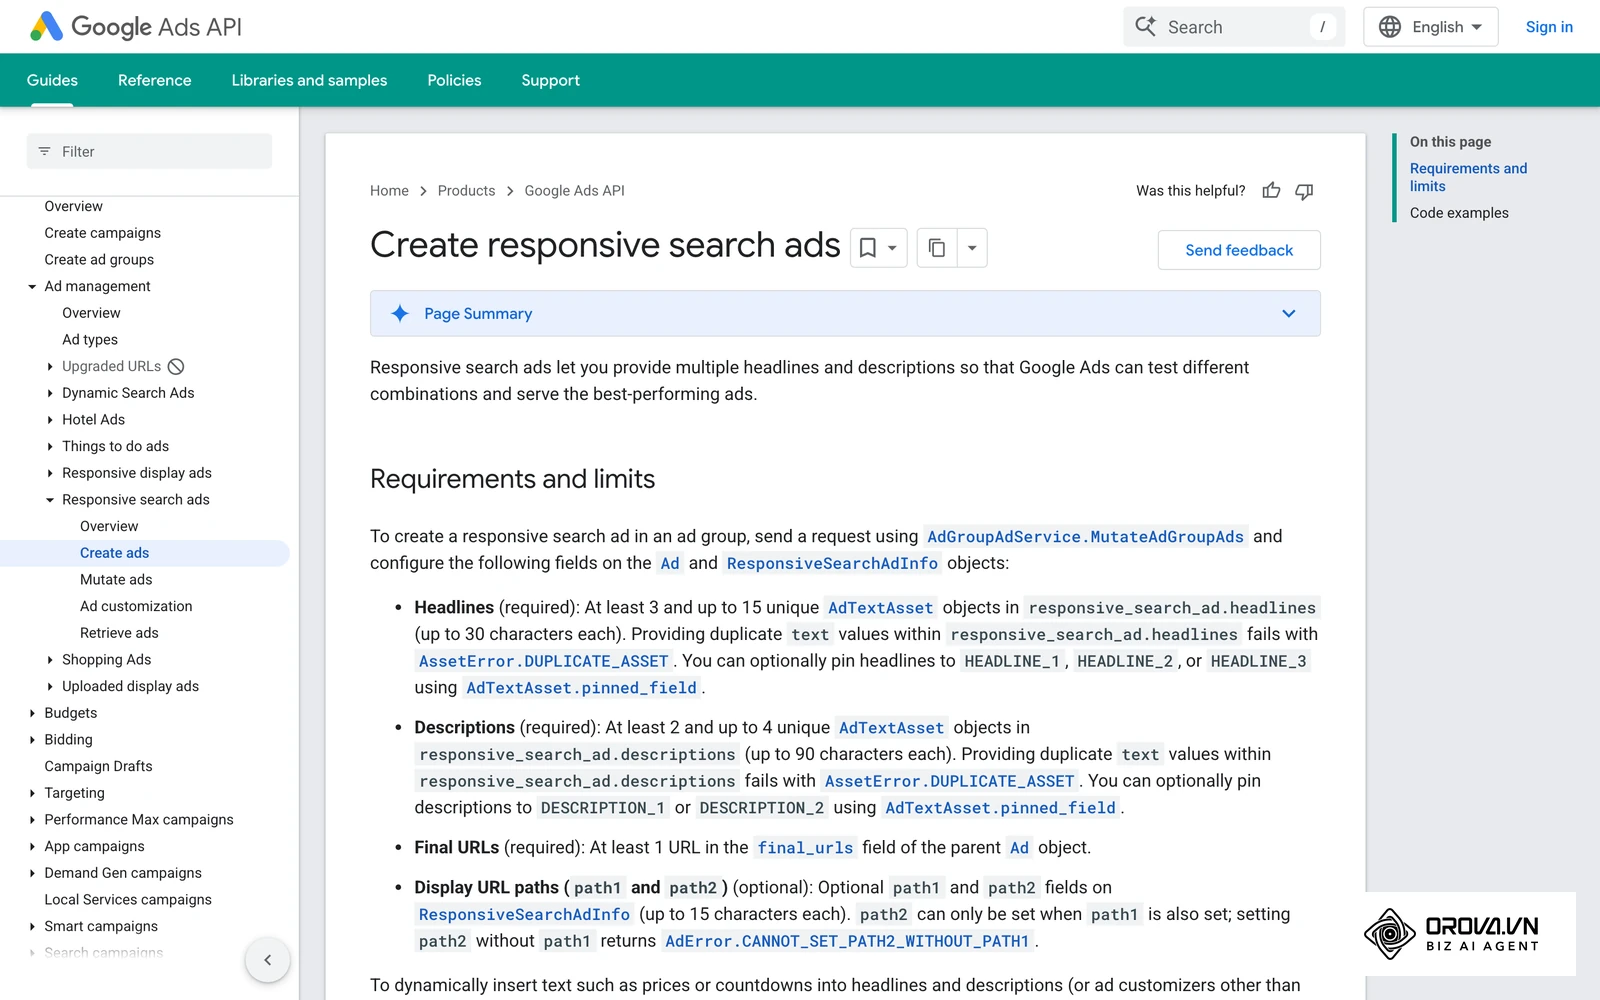This screenshot has height=1000, width=1600.
Task: Click the deprecated icon beside Upgraded URLs
Action: 176,366
